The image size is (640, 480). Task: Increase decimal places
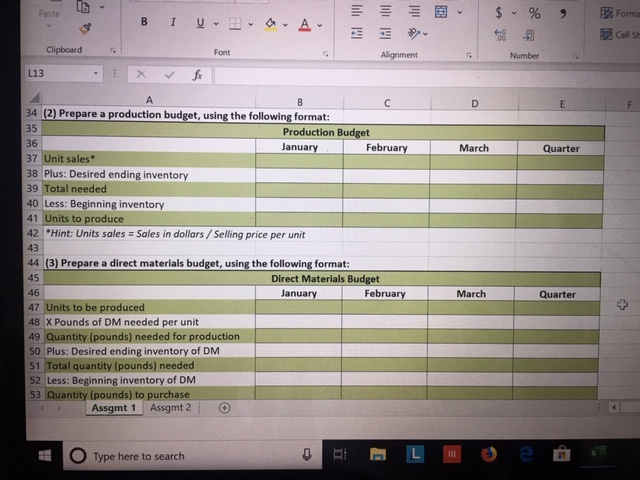click(x=500, y=35)
